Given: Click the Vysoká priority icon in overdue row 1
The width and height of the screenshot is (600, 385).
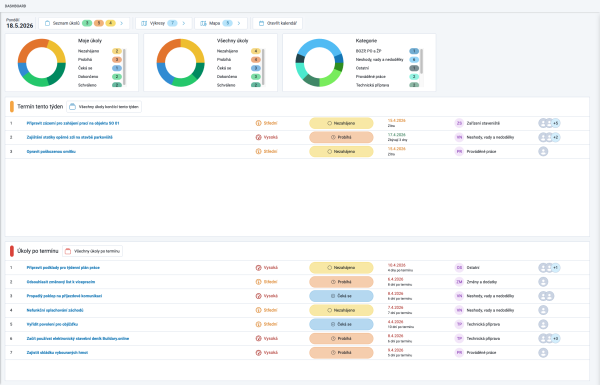Looking at the screenshot, I should pos(258,268).
